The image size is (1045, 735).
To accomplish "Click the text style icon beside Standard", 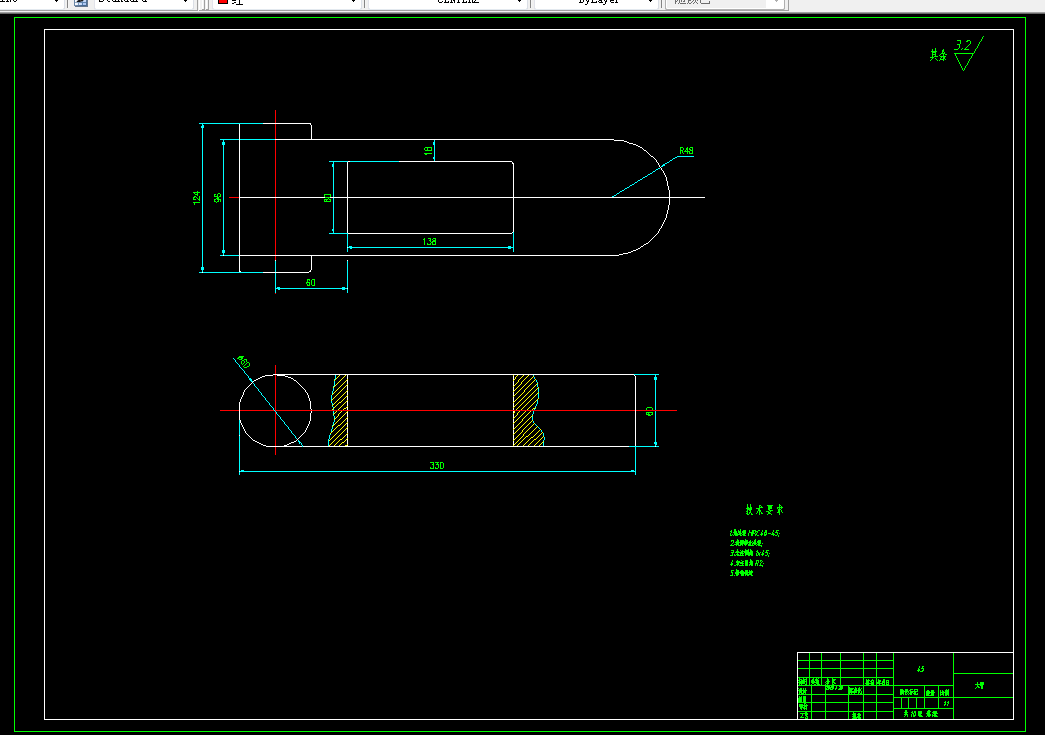I will pyautogui.click(x=81, y=3).
